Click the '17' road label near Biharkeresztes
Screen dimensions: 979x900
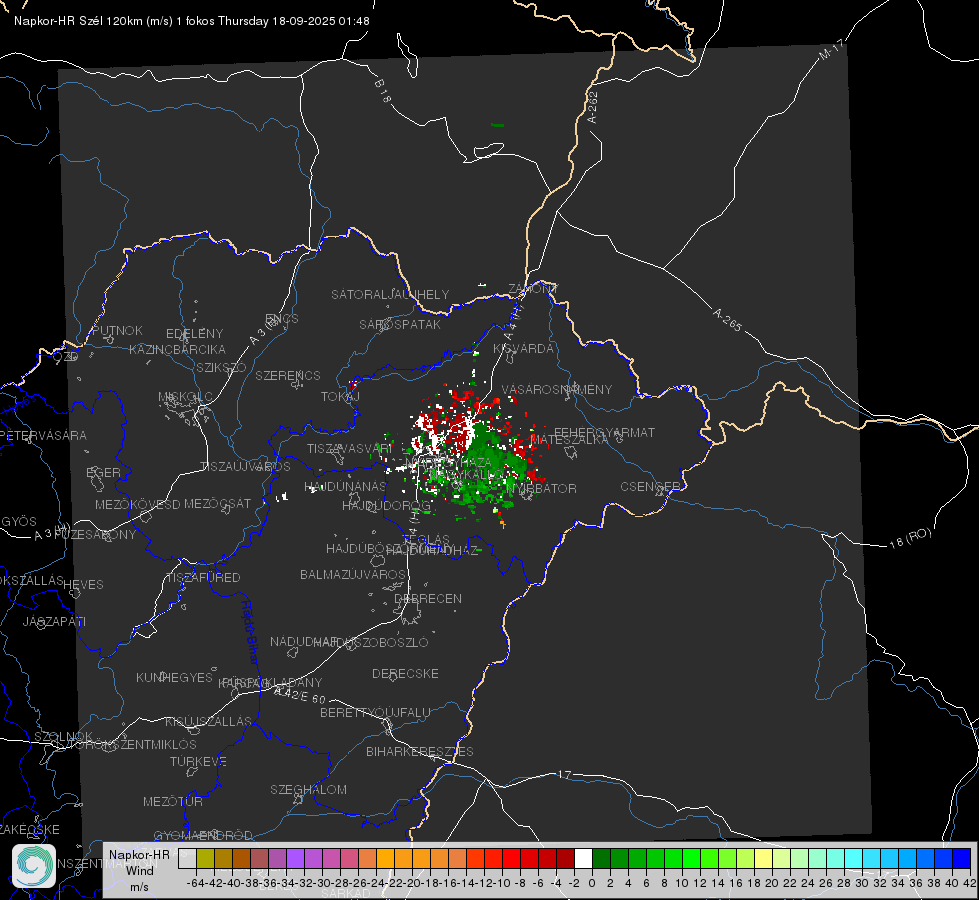tap(564, 774)
